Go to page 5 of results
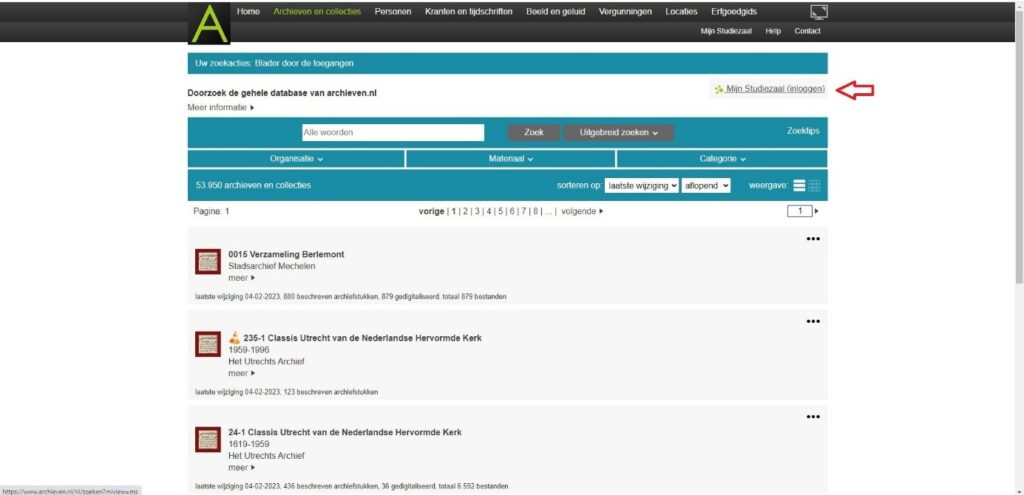Viewport: 1024px width, 495px height. [500, 212]
